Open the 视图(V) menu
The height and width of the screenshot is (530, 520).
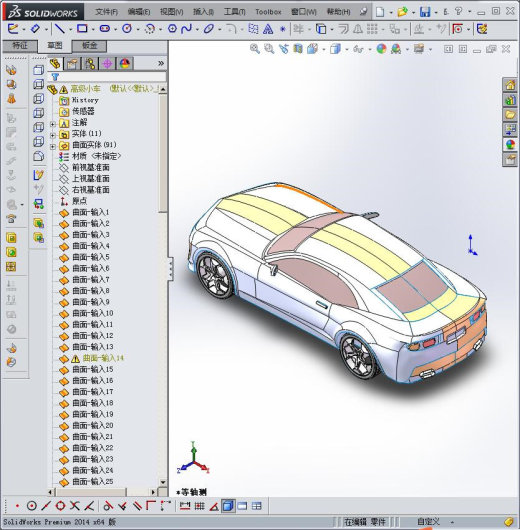tap(171, 12)
